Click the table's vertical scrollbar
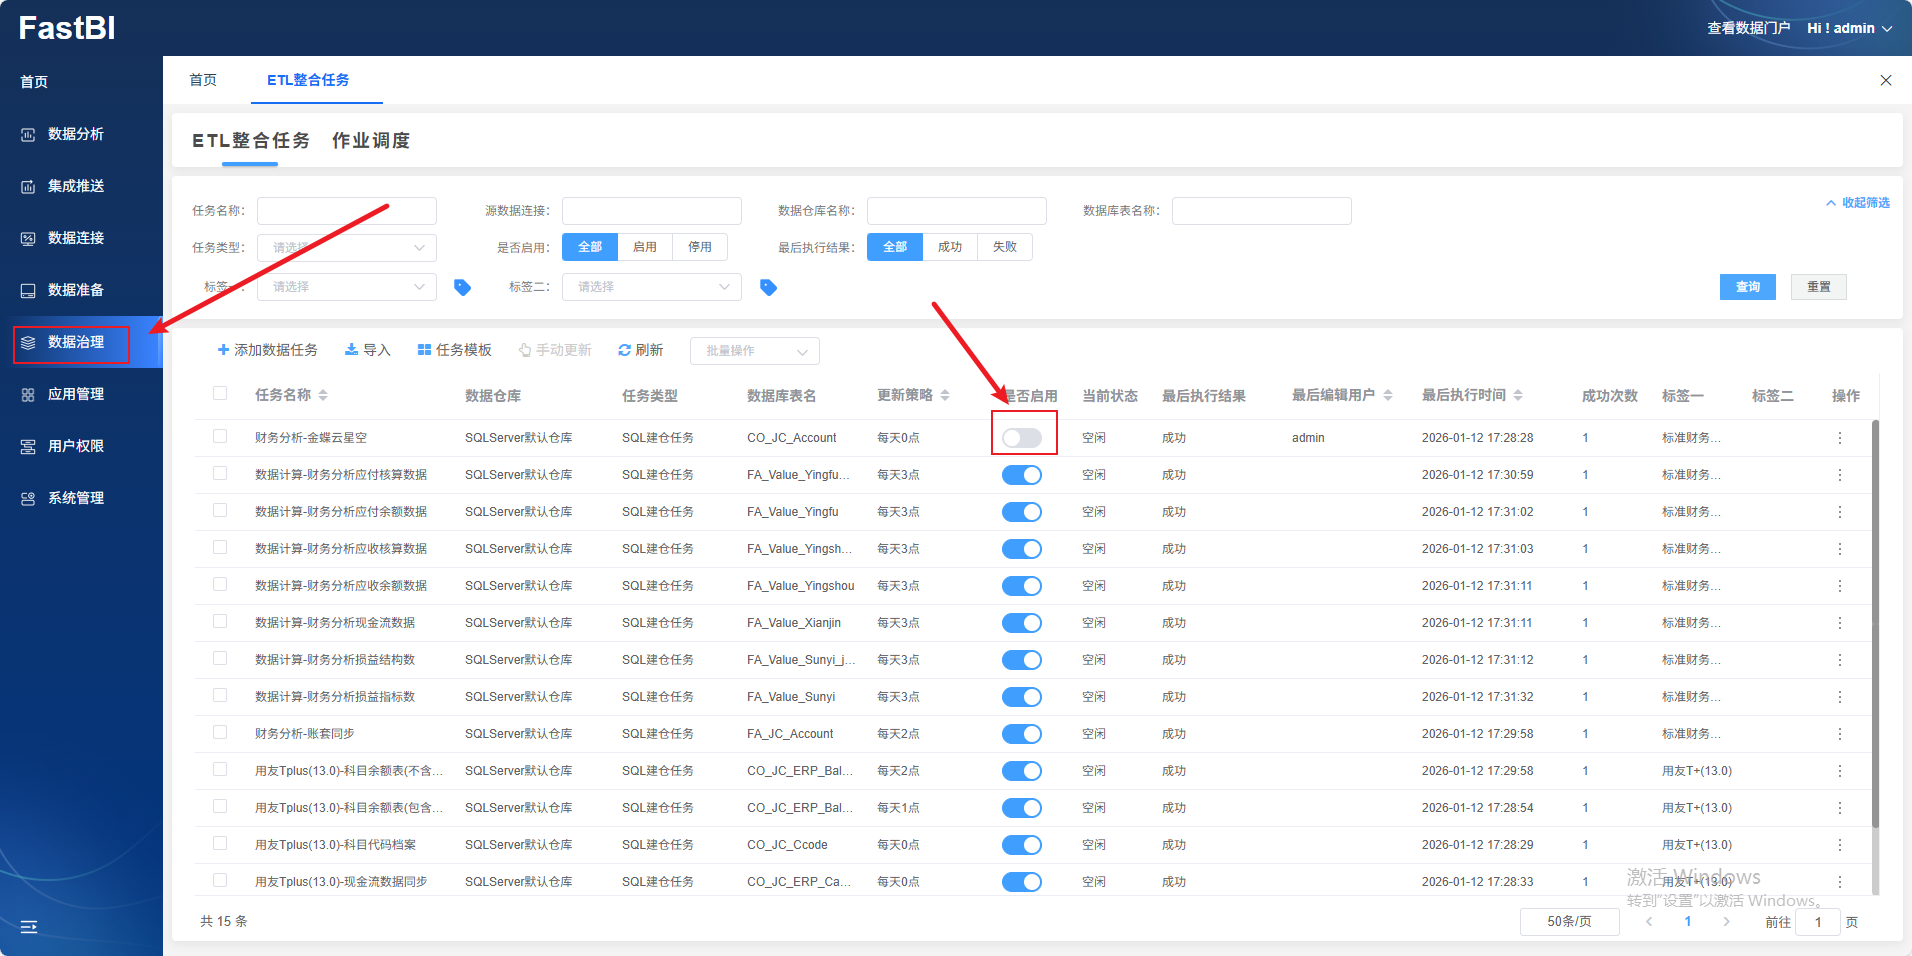 click(x=1875, y=620)
